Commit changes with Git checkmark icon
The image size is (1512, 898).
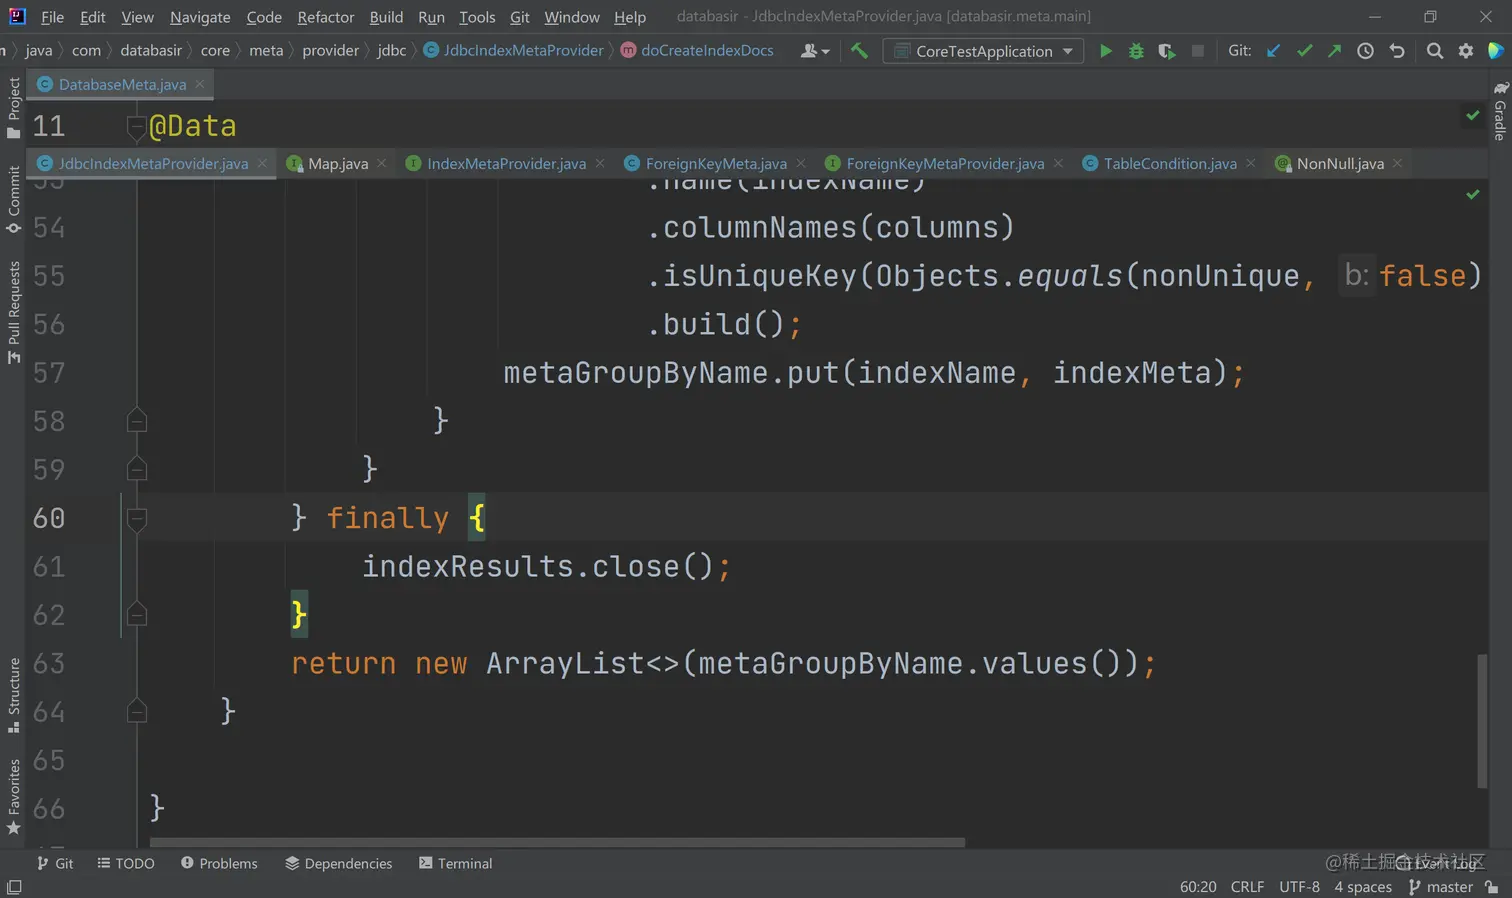pos(1304,51)
